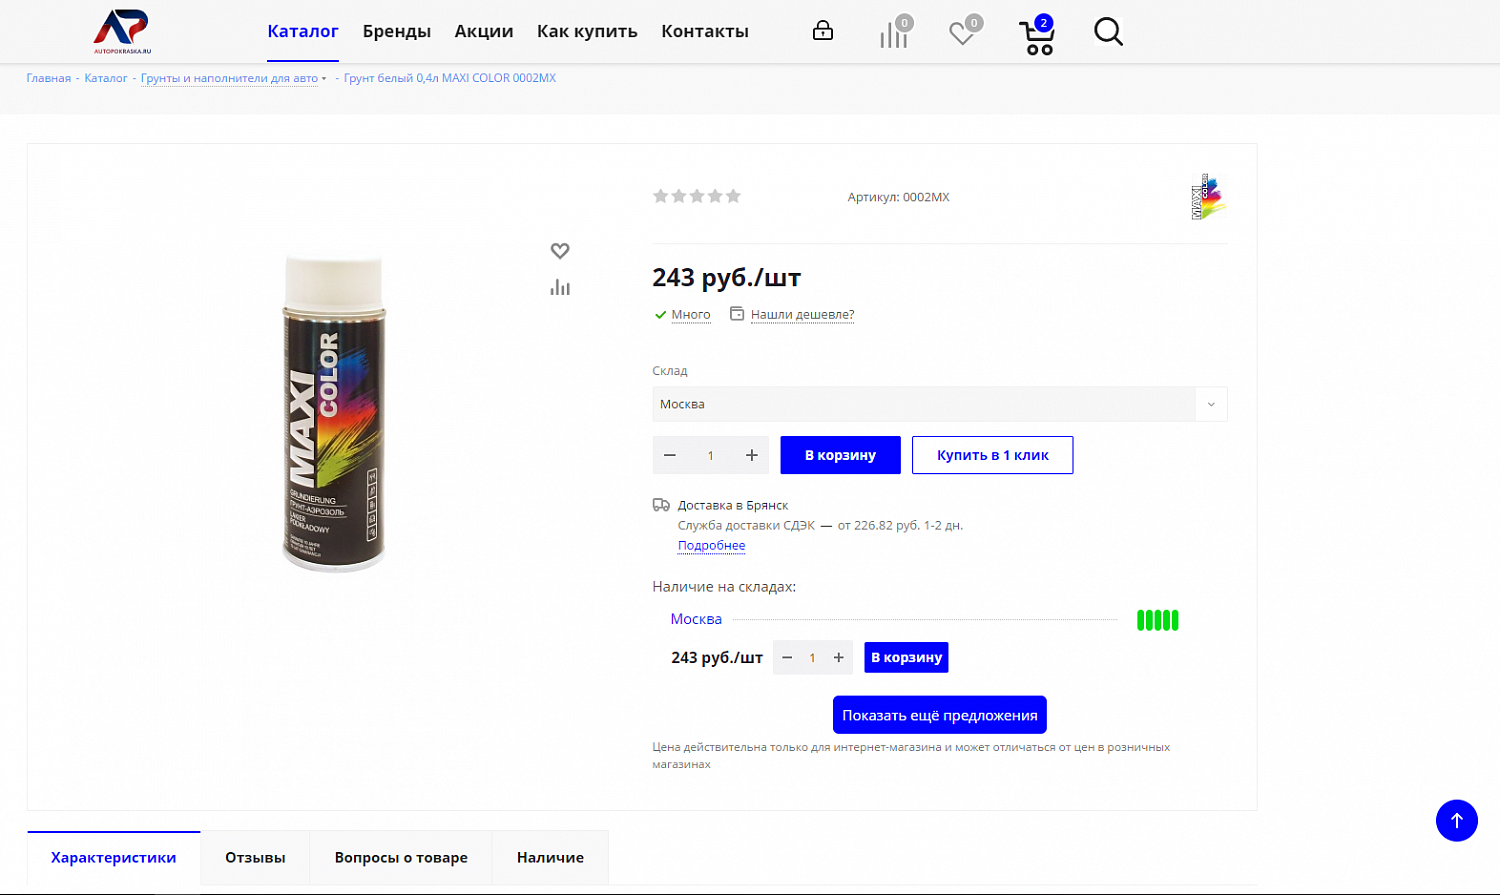Click the Москва warehouse link
This screenshot has width=1500, height=895.
pyautogui.click(x=696, y=619)
